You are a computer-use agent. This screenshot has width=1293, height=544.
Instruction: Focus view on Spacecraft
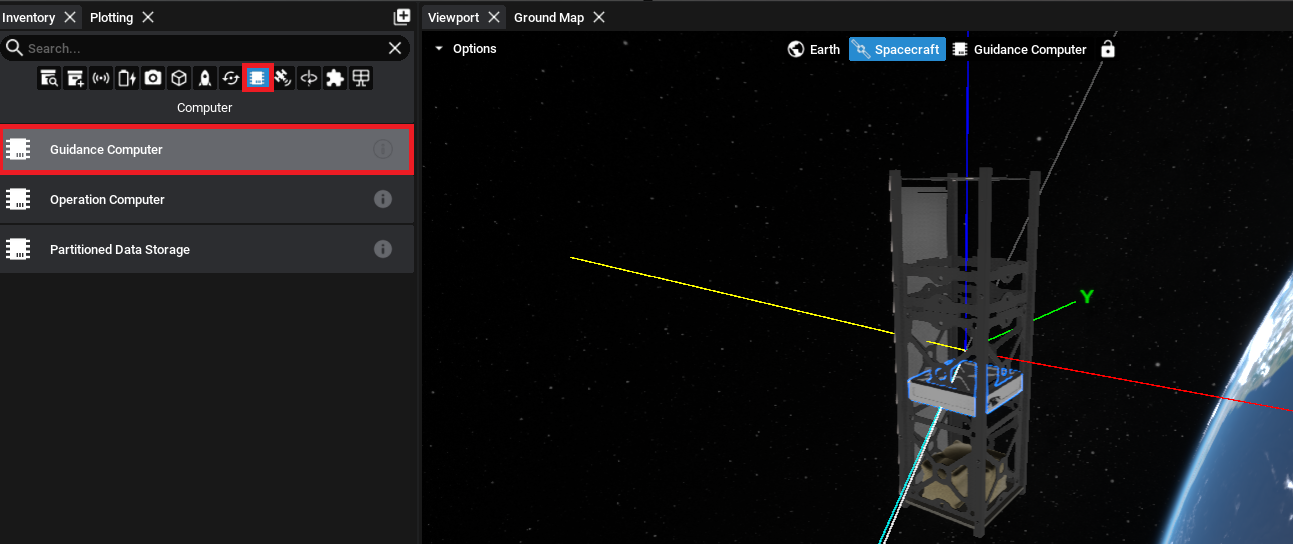[897, 49]
